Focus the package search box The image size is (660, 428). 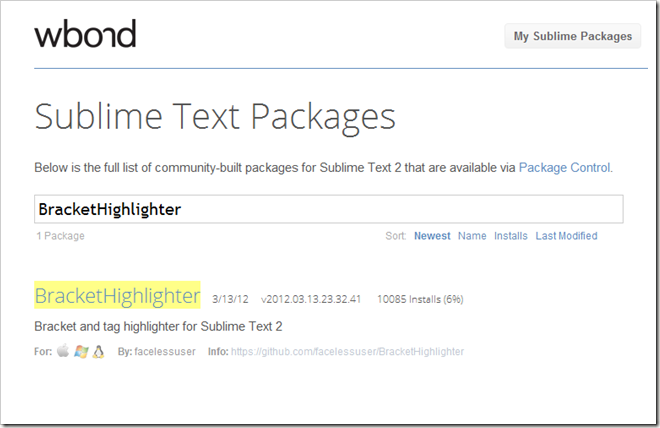pyautogui.click(x=329, y=209)
